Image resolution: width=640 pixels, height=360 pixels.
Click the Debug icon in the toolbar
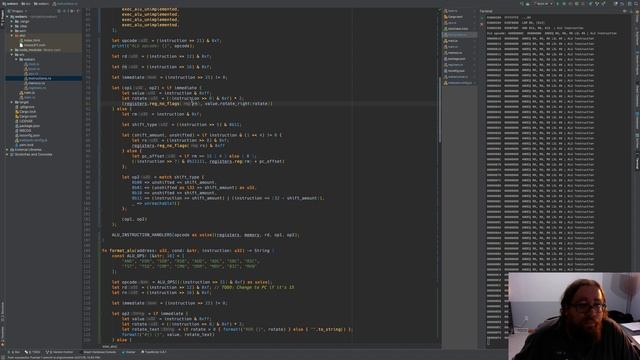coord(564,4)
